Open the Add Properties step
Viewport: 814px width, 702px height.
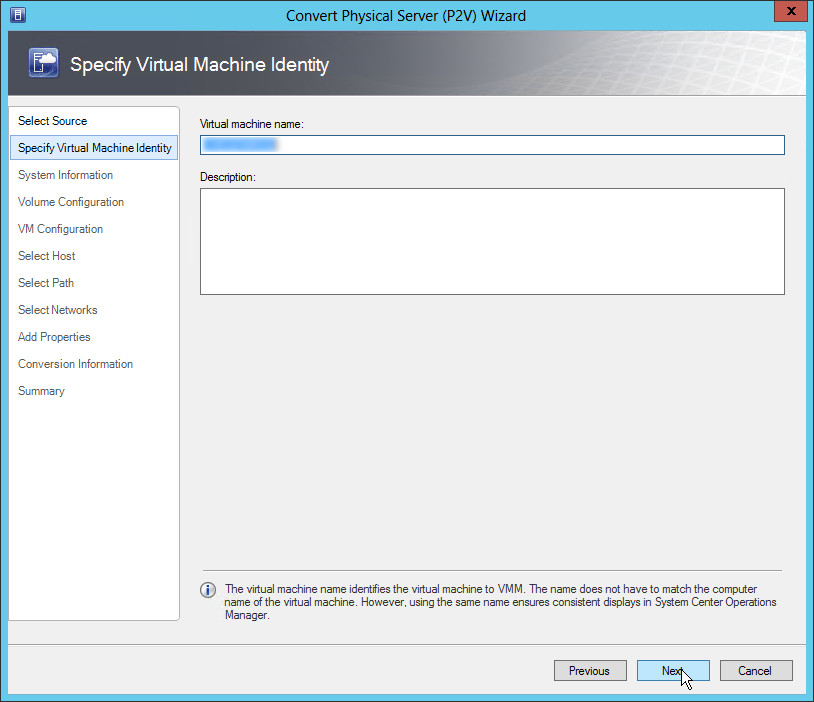pos(54,337)
